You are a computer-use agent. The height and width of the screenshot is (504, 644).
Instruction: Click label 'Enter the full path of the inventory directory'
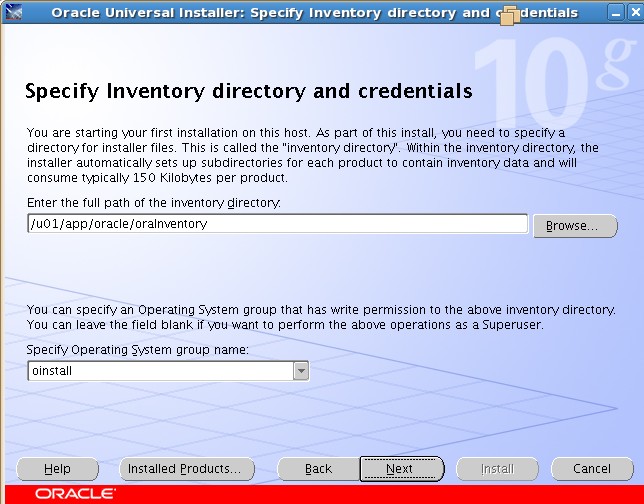154,203
